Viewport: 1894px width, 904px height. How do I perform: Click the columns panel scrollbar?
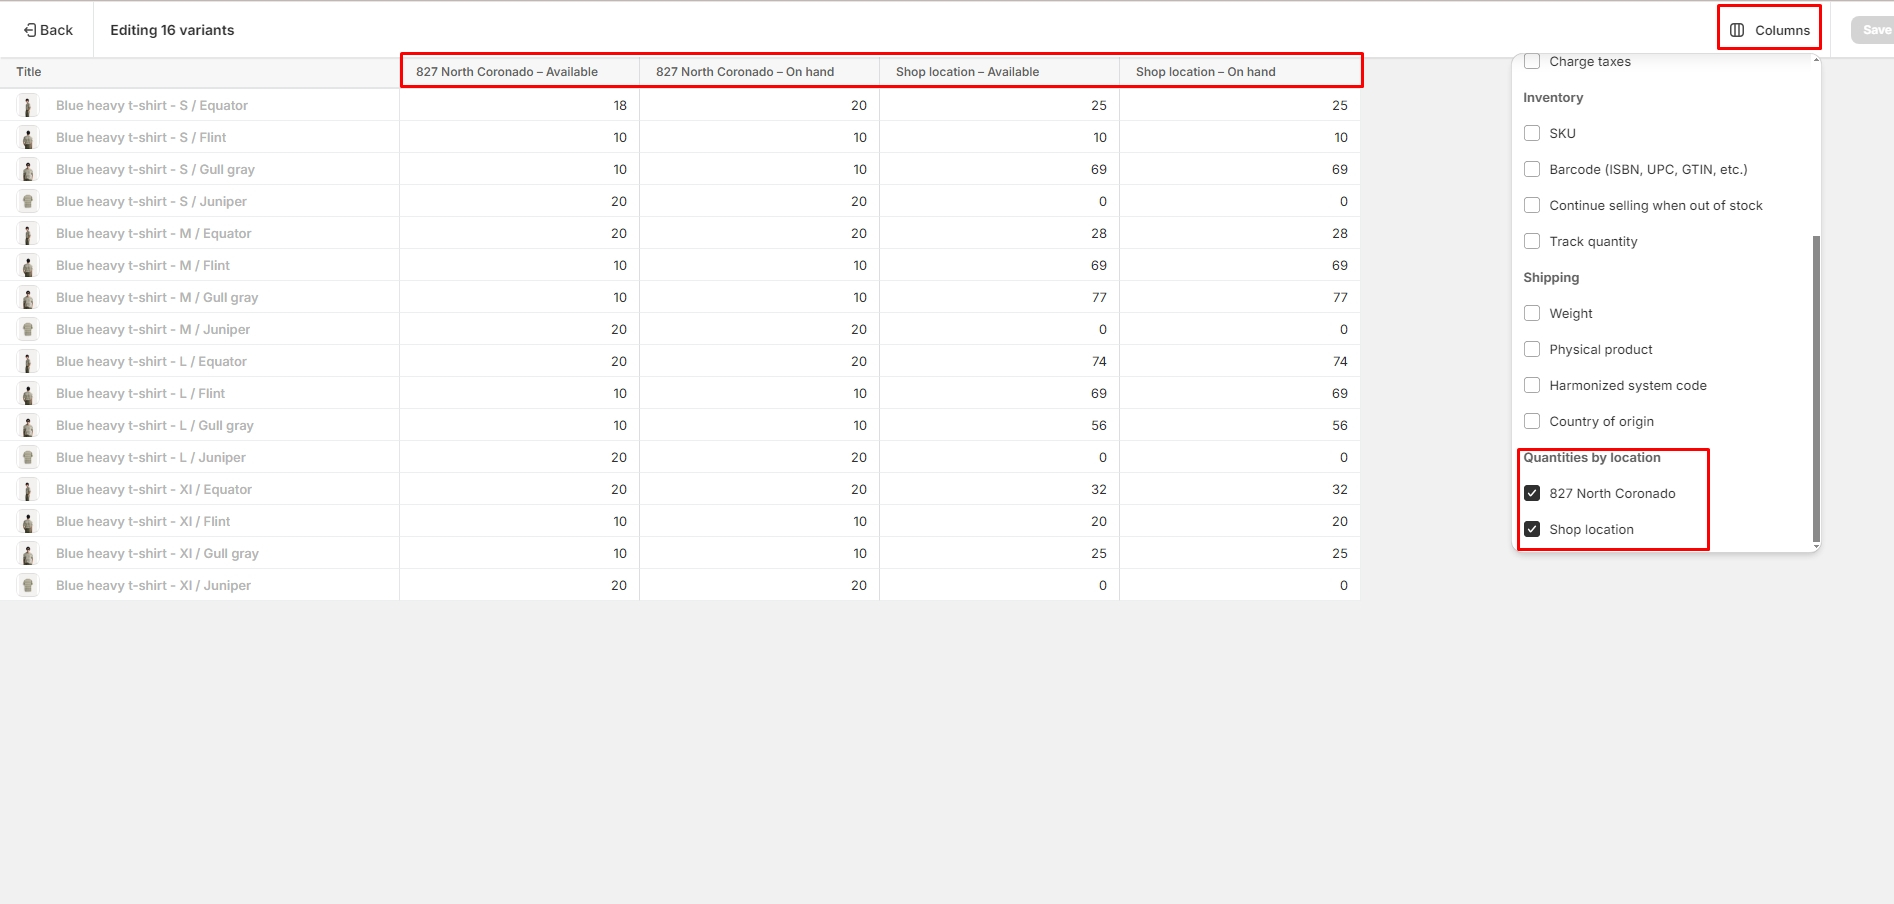pyautogui.click(x=1816, y=390)
